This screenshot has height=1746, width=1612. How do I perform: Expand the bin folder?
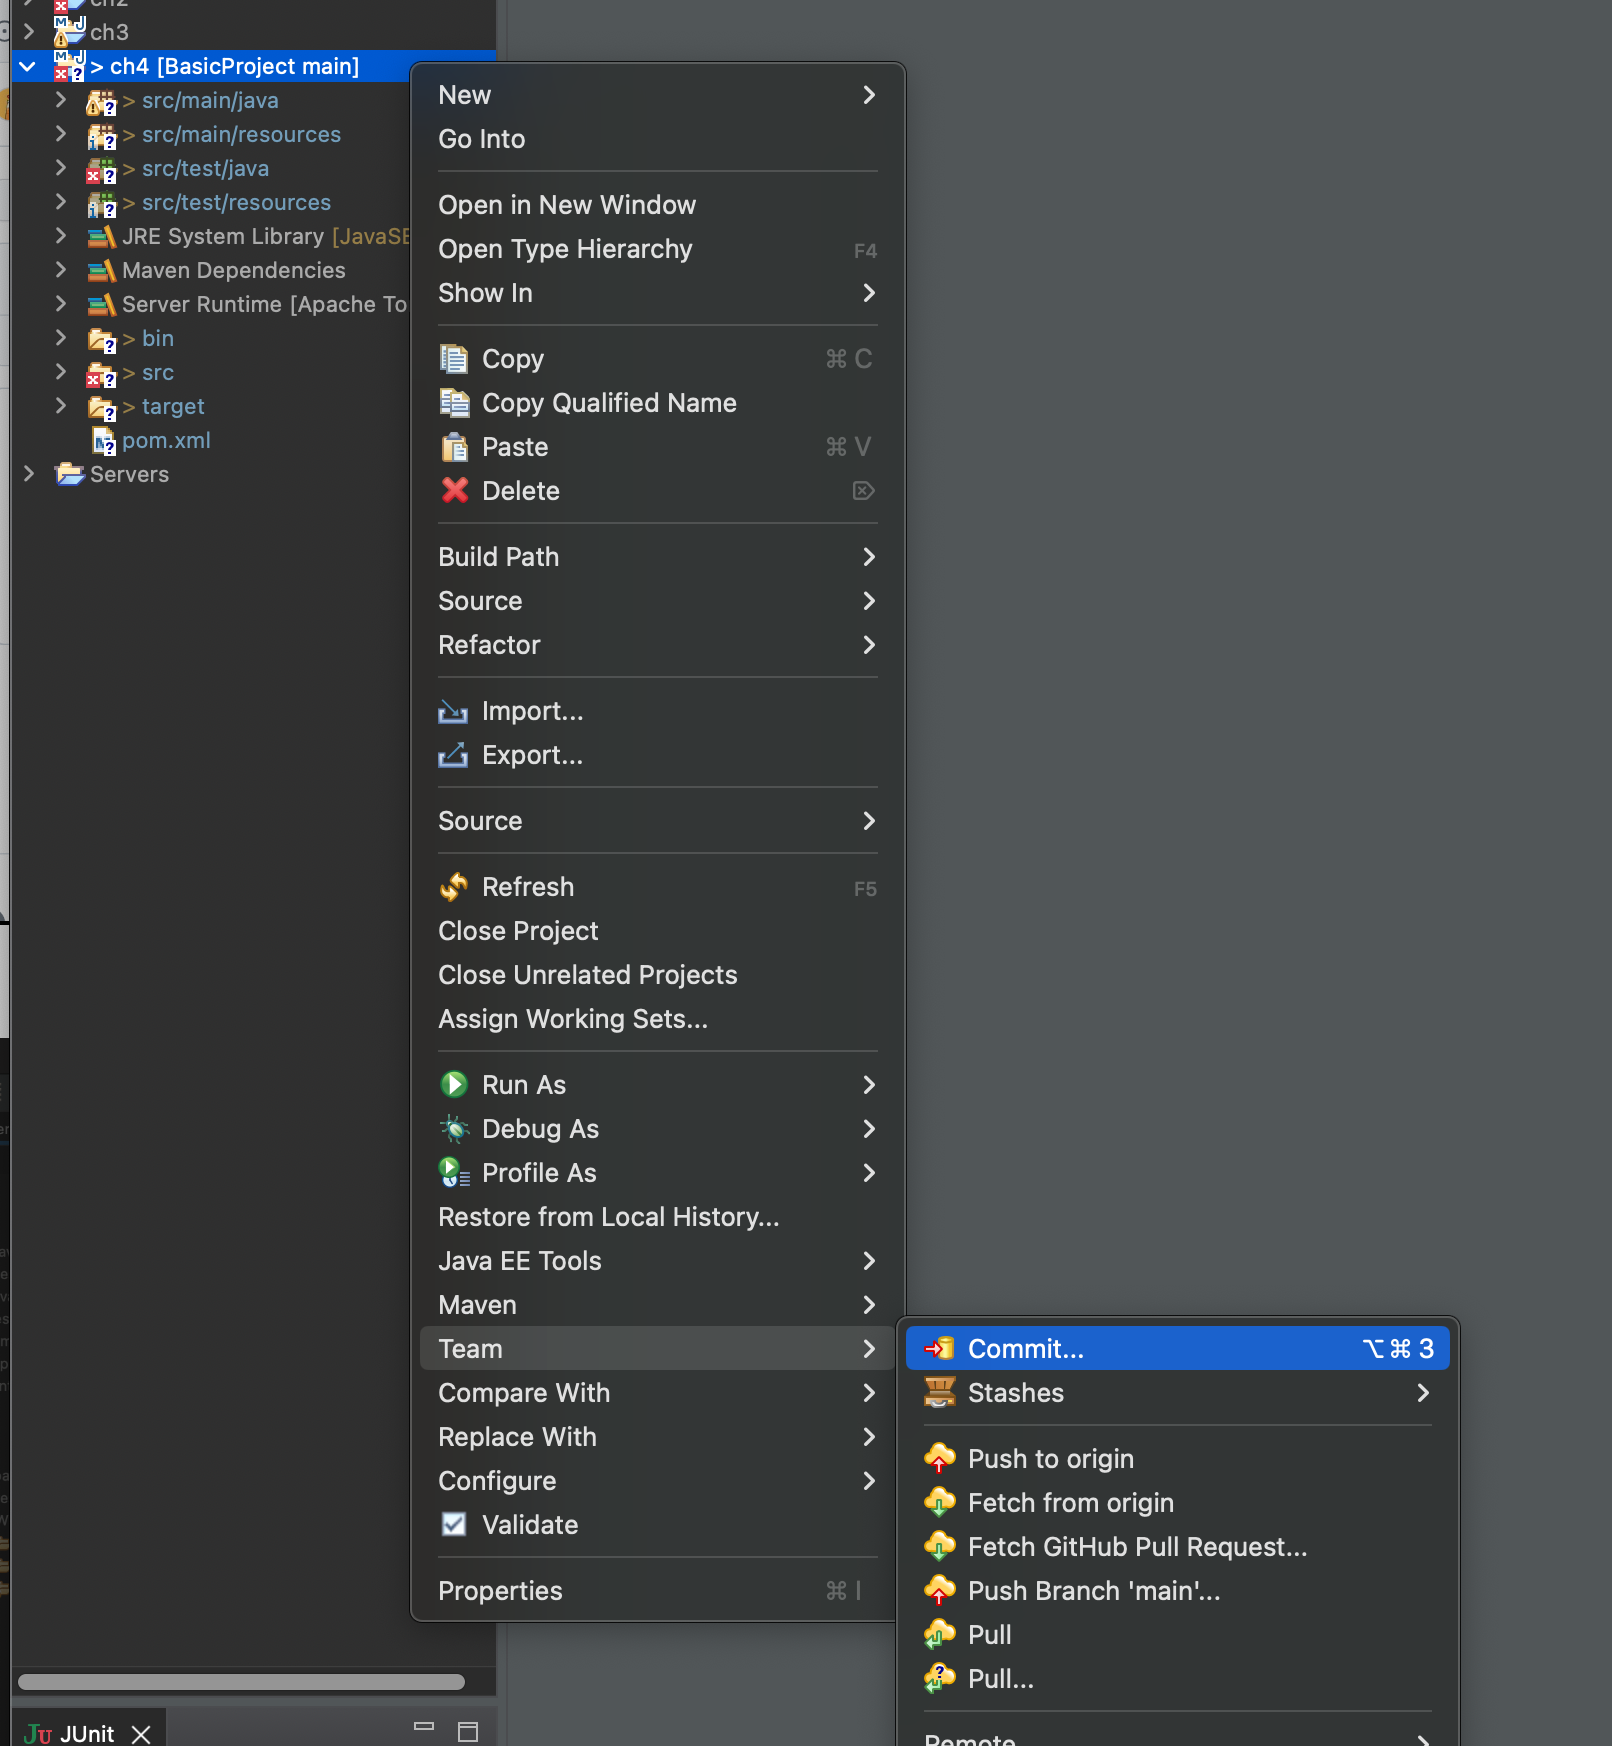61,338
